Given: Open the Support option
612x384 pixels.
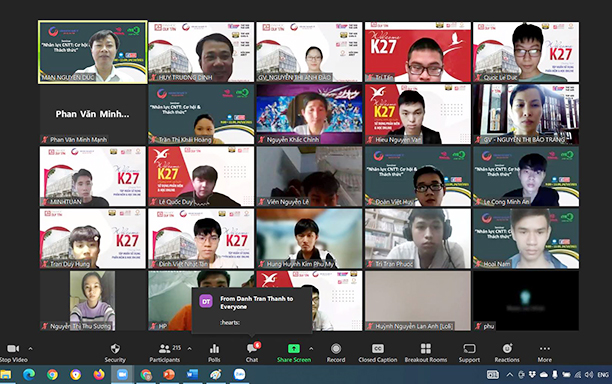Looking at the screenshot, I should [x=469, y=353].
